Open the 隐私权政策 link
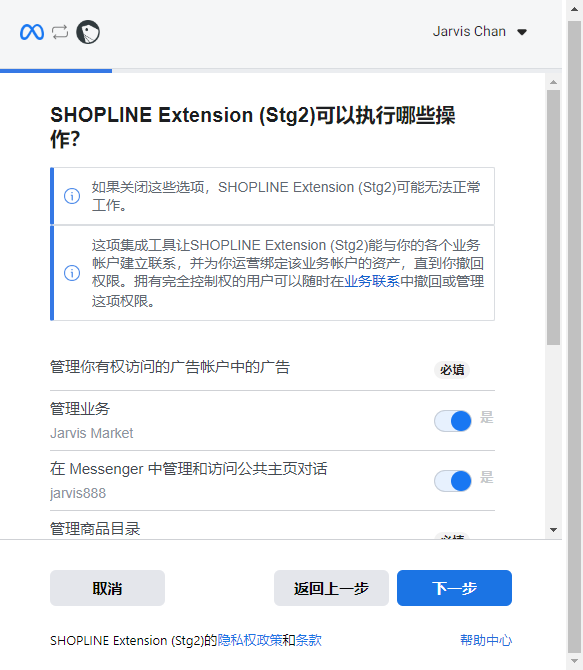This screenshot has height=670, width=583. click(250, 640)
